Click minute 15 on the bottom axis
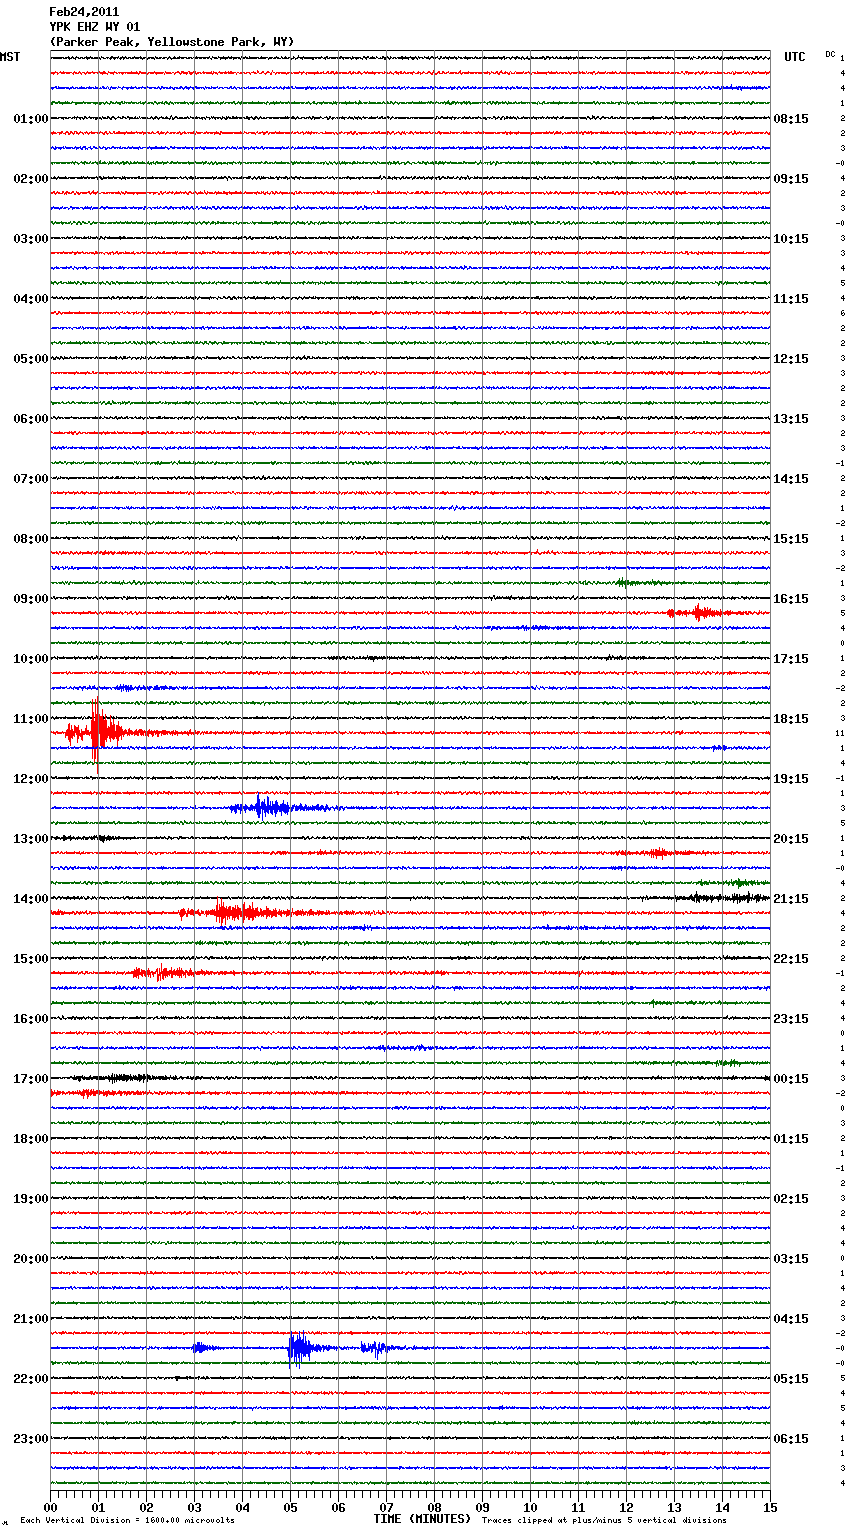Viewport: 850px width, 1534px height. [771, 1507]
